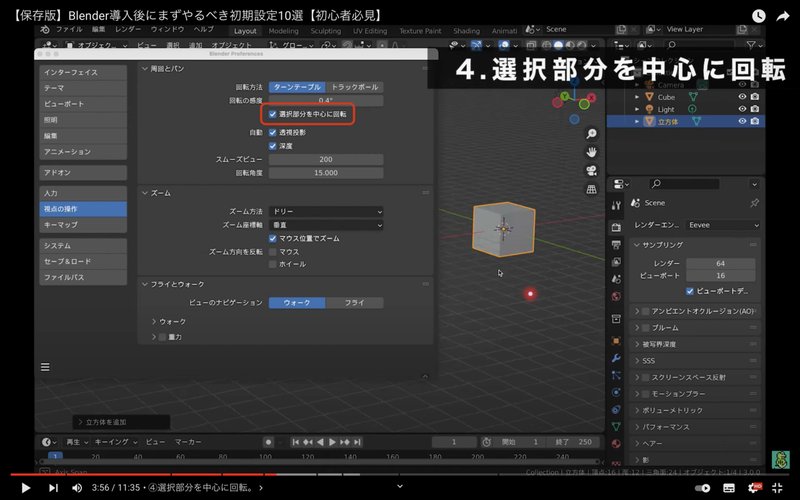800x500 pixels.
Task: Adjust the 回転の感度 0.4° slider
Action: [326, 101]
